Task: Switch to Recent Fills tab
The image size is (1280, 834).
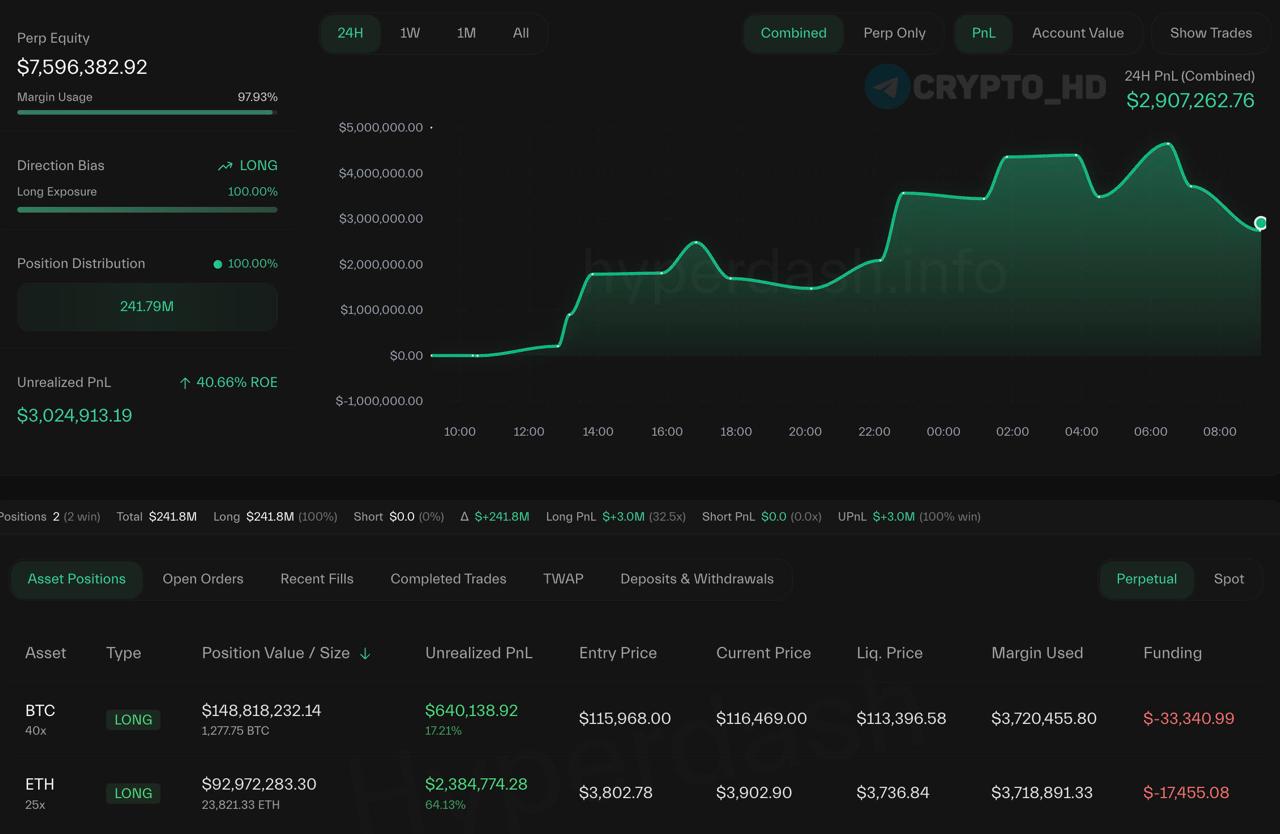Action: coord(317,579)
